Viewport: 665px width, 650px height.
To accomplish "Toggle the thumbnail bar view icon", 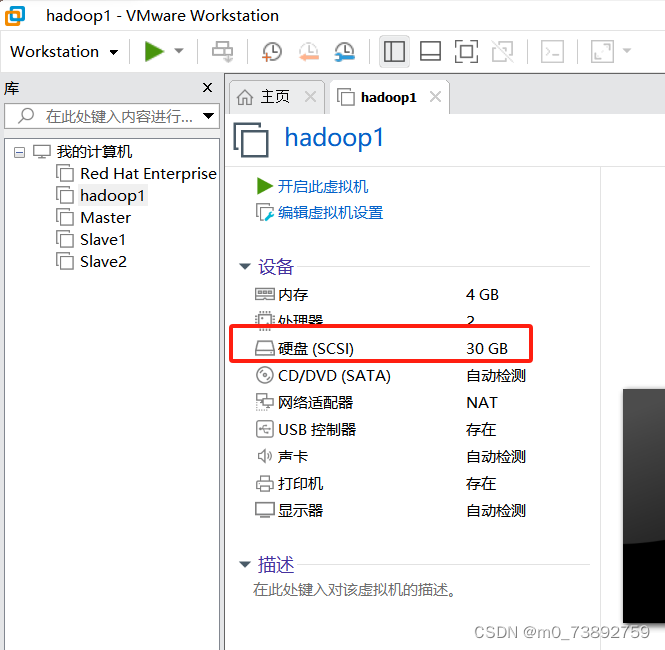I will click(x=430, y=52).
